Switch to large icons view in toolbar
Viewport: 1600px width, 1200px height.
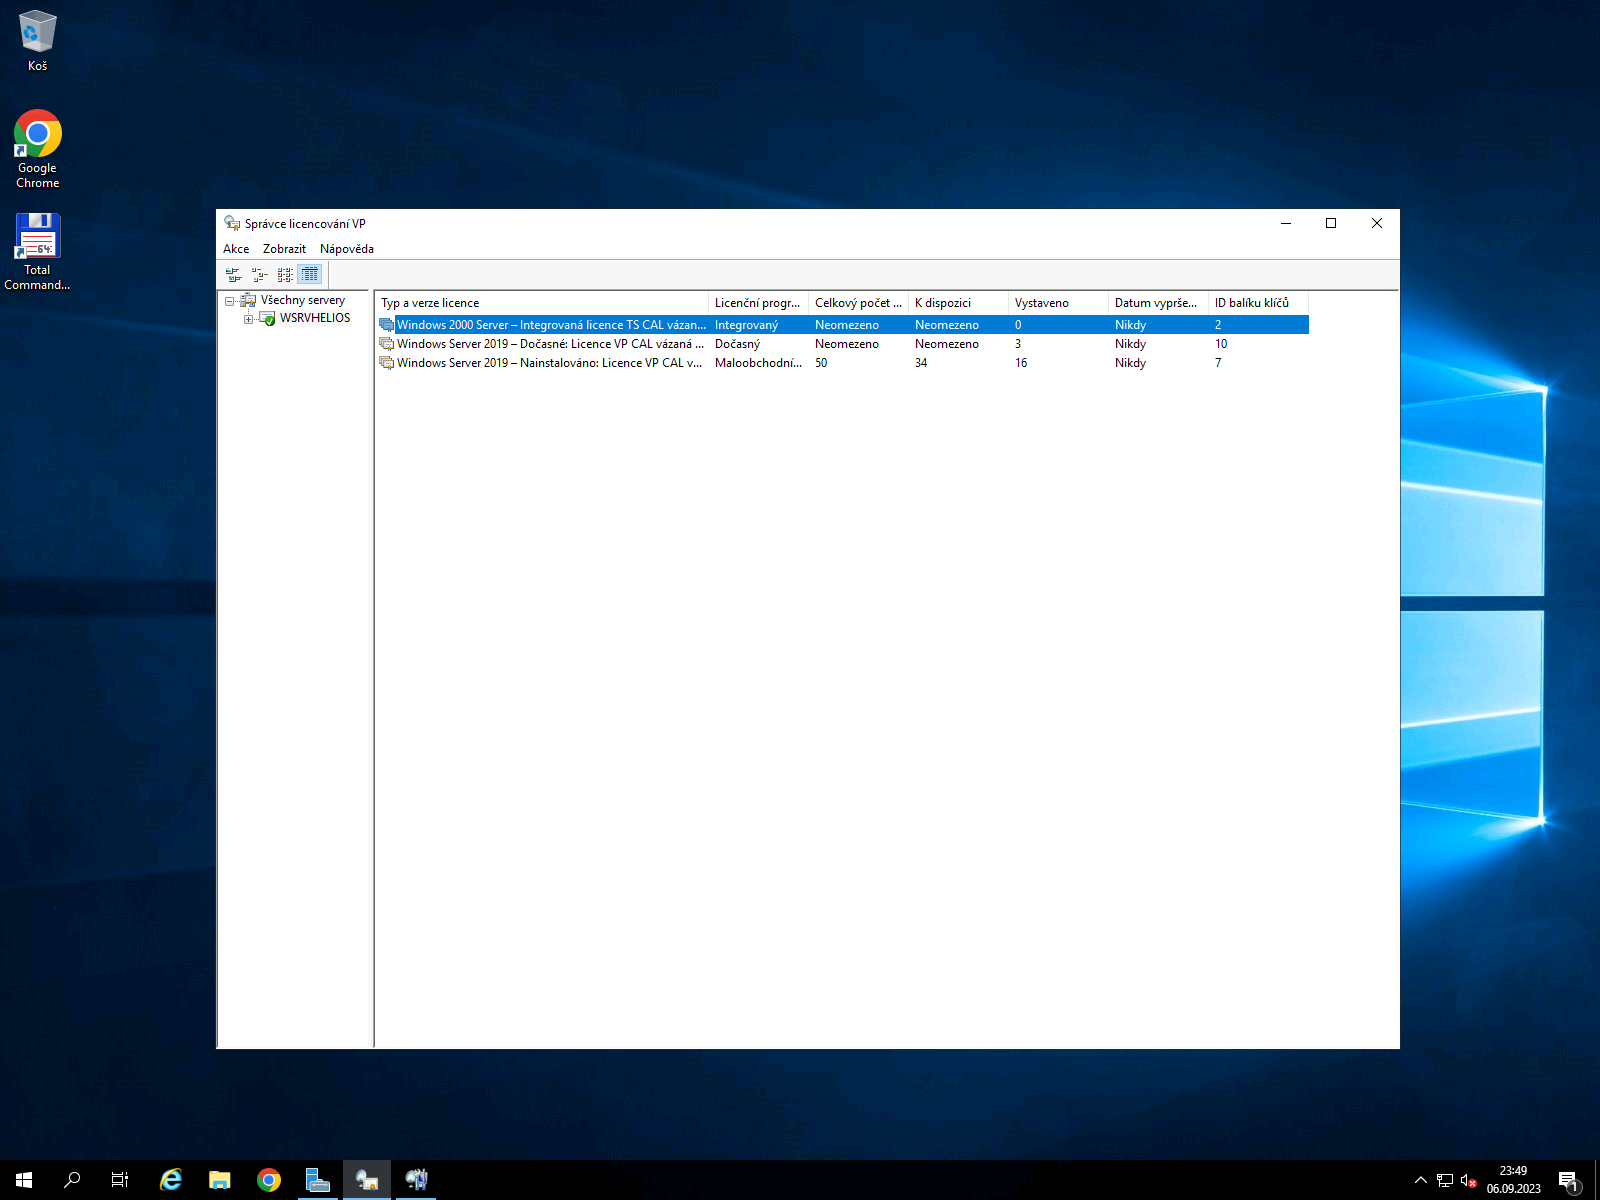point(235,274)
